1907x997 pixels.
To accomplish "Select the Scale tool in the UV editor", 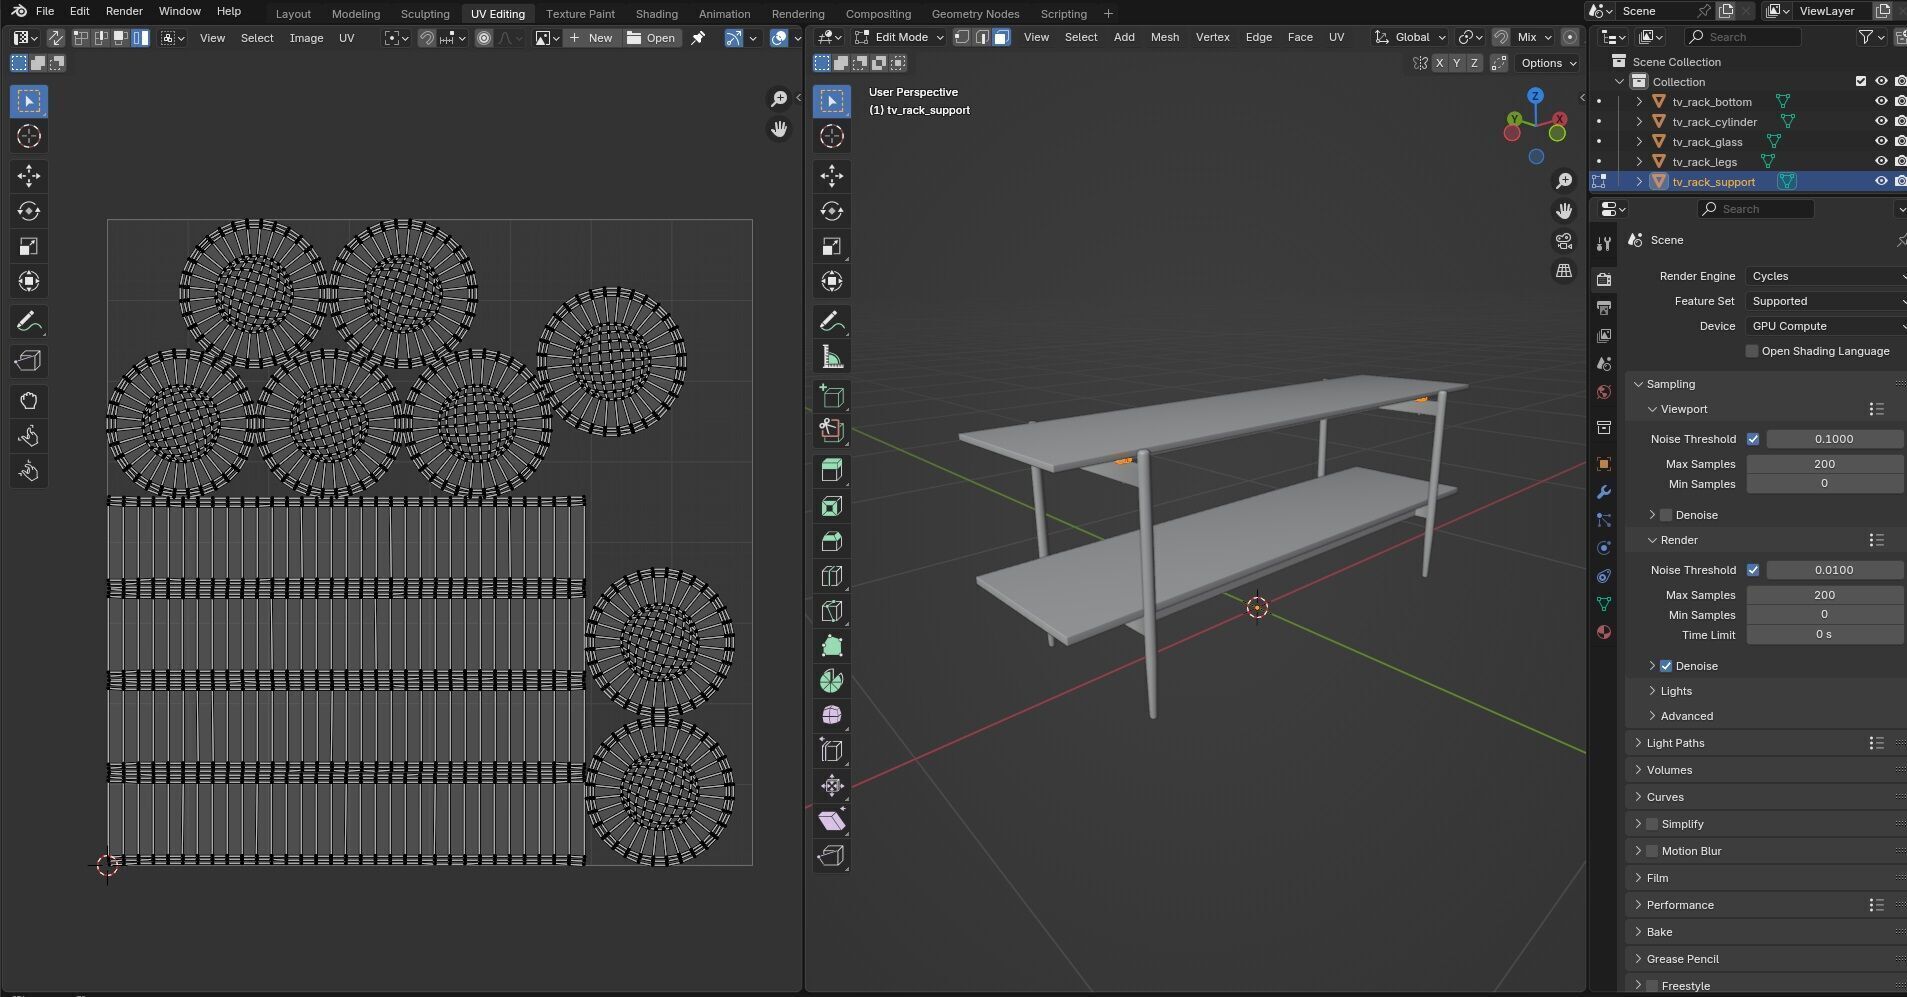I will coord(29,246).
